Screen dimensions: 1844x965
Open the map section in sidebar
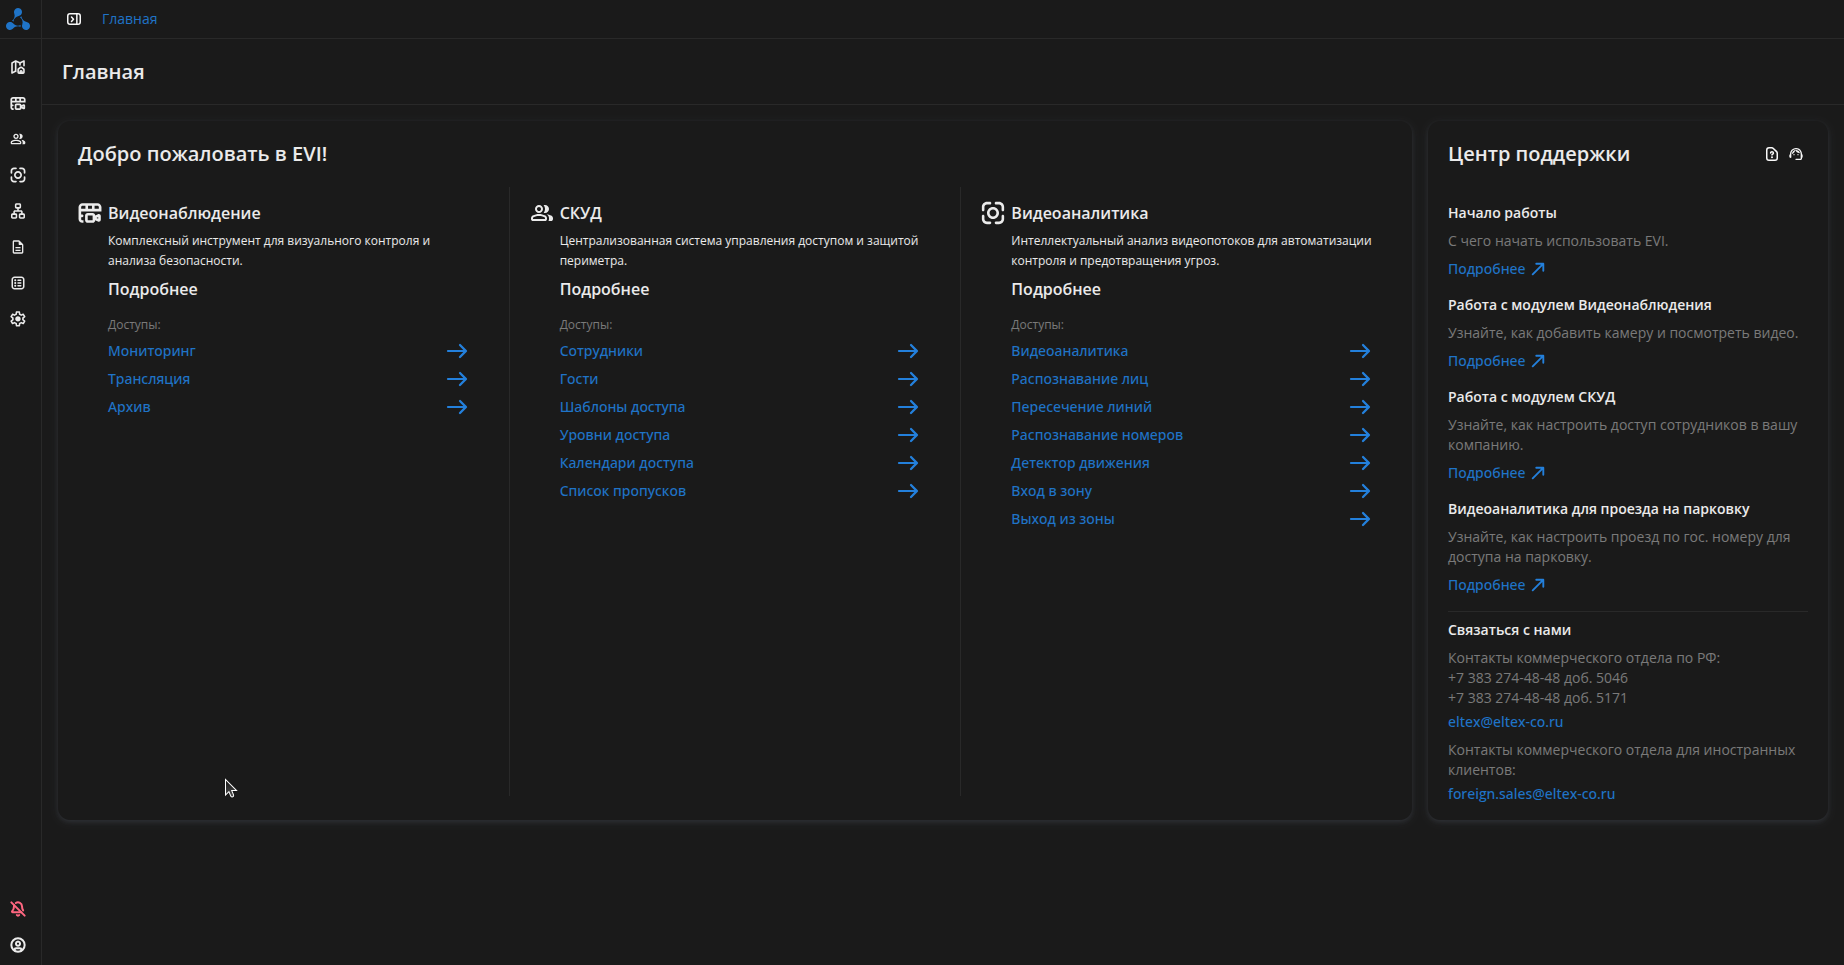tap(18, 67)
